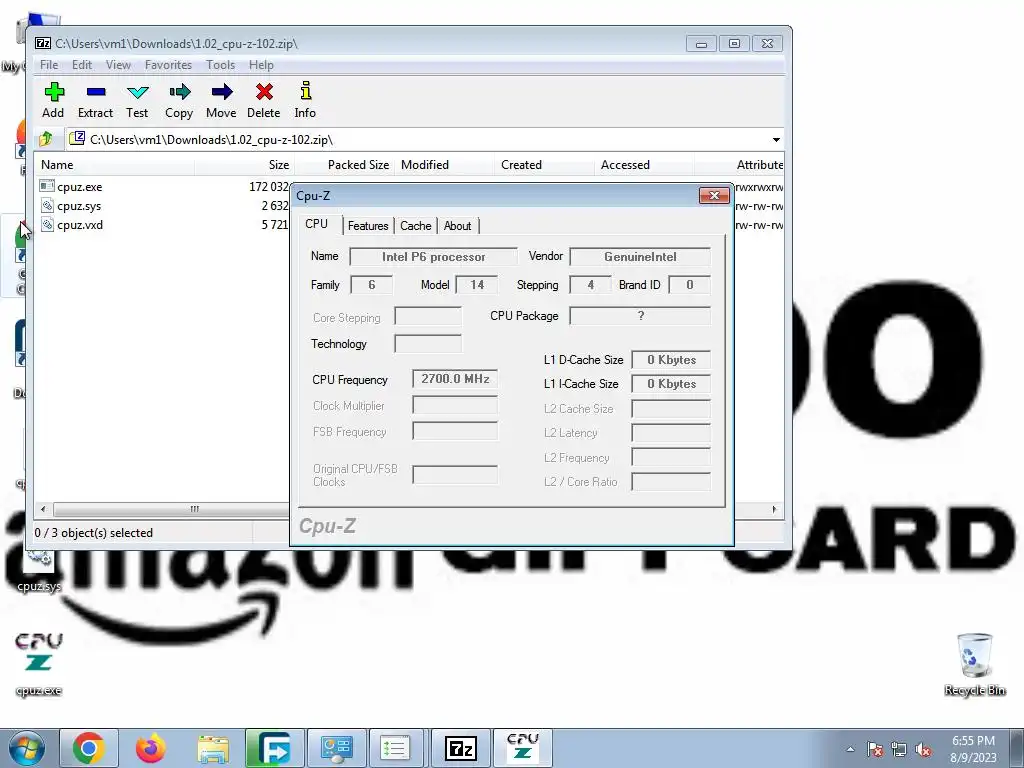
Task: Click the network tray icon
Action: (x=899, y=749)
